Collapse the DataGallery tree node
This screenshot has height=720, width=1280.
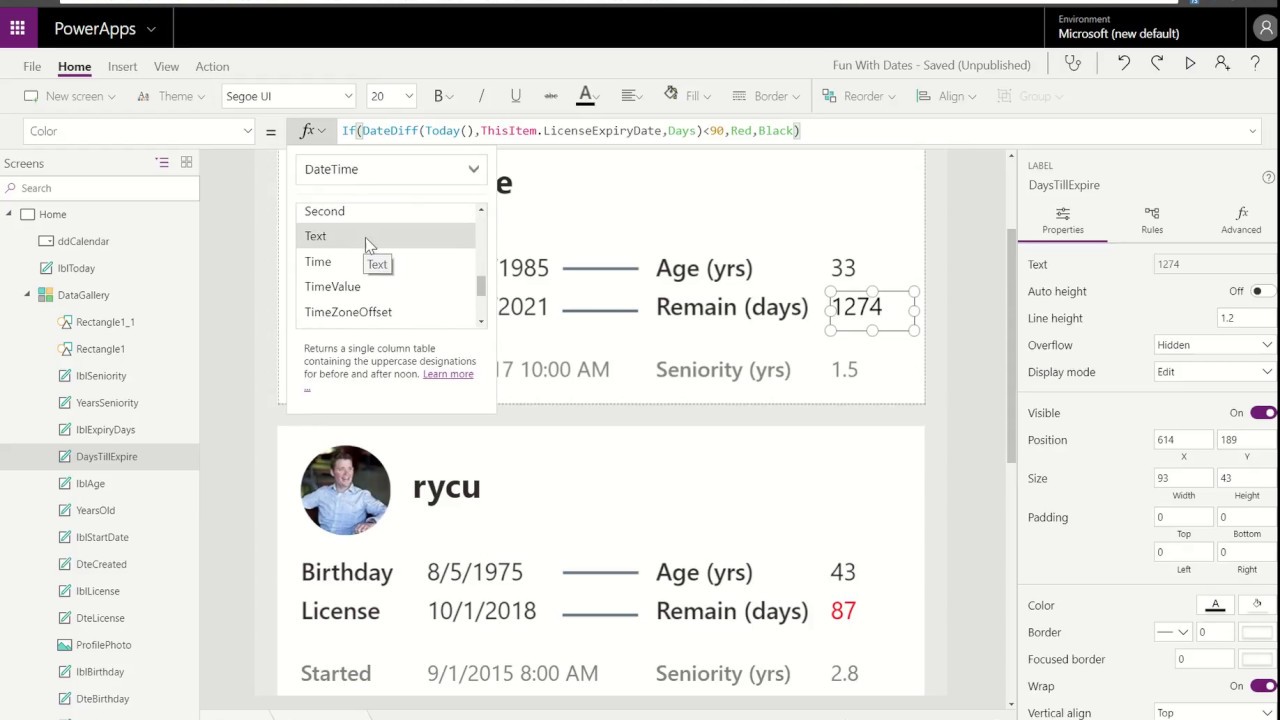click(x=27, y=295)
